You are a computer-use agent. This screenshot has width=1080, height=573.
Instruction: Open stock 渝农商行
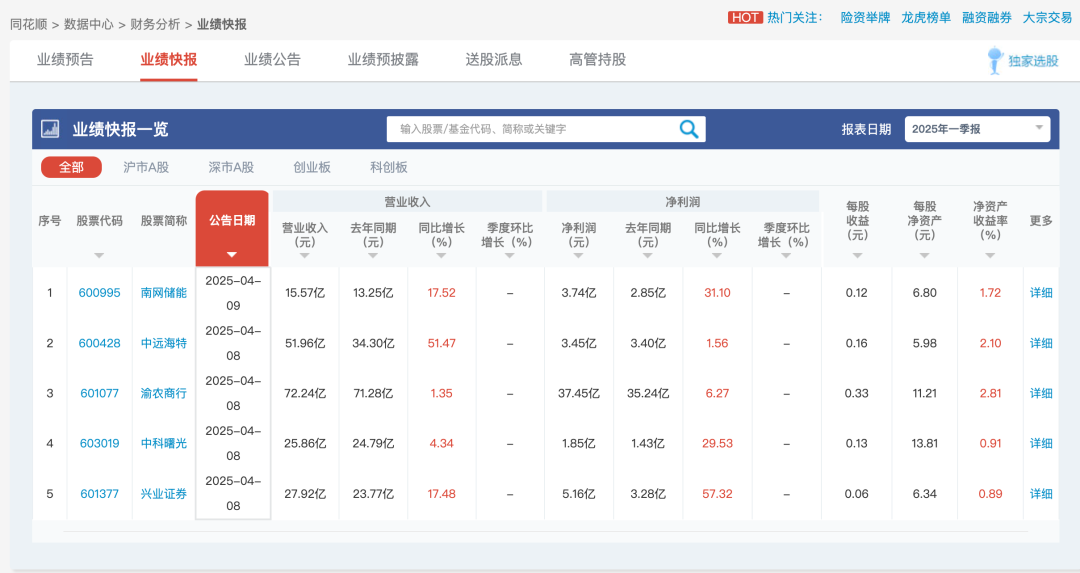click(164, 393)
